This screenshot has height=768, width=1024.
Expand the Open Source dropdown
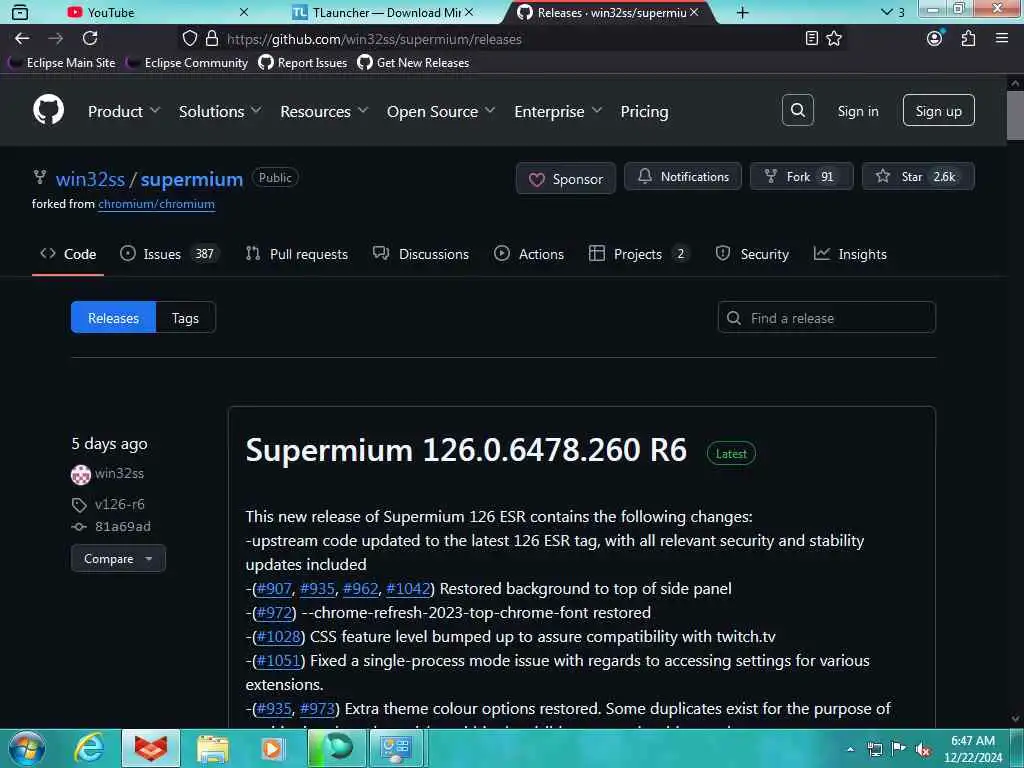click(441, 112)
